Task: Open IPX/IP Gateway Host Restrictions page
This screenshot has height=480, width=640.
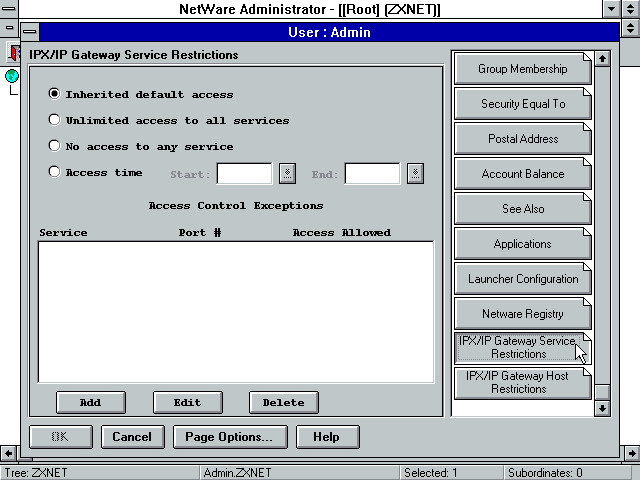Action: pos(522,383)
